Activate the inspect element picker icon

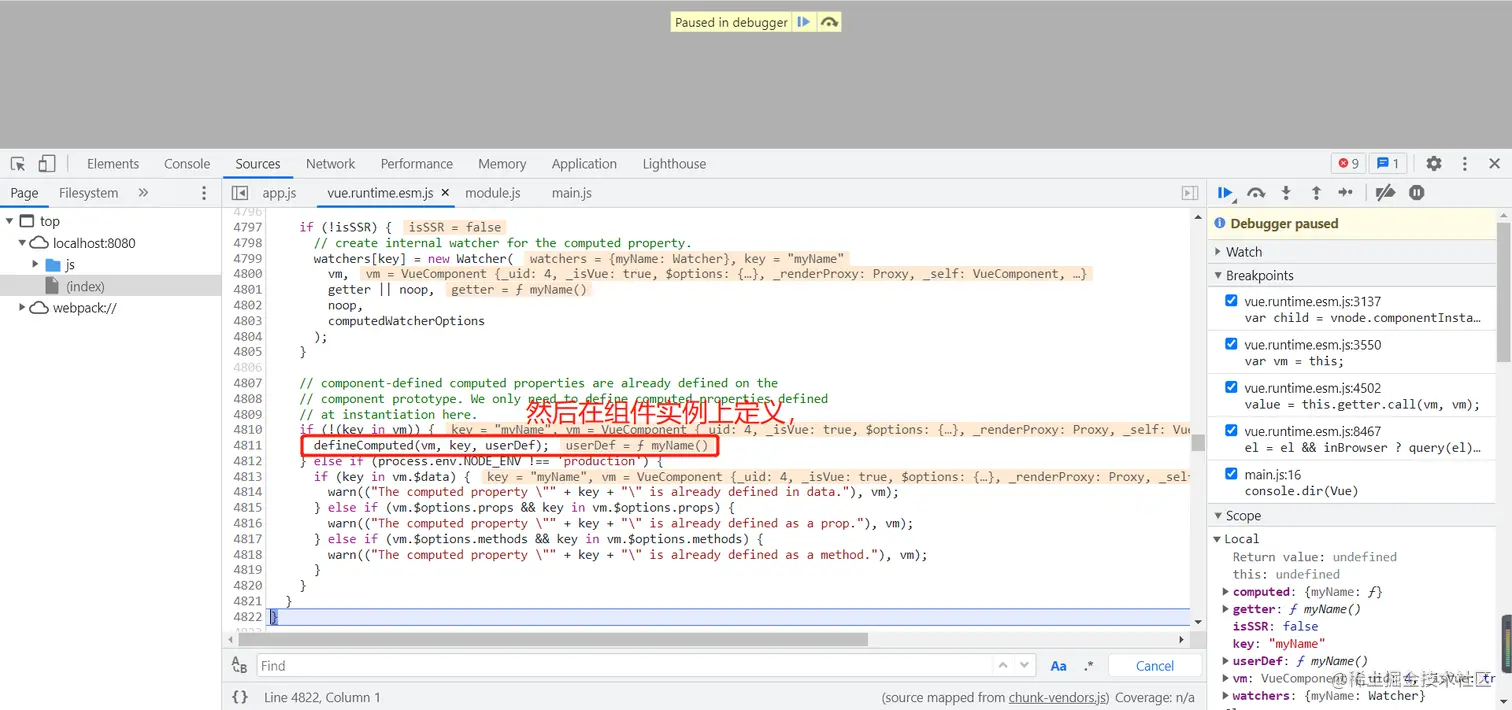(18, 163)
